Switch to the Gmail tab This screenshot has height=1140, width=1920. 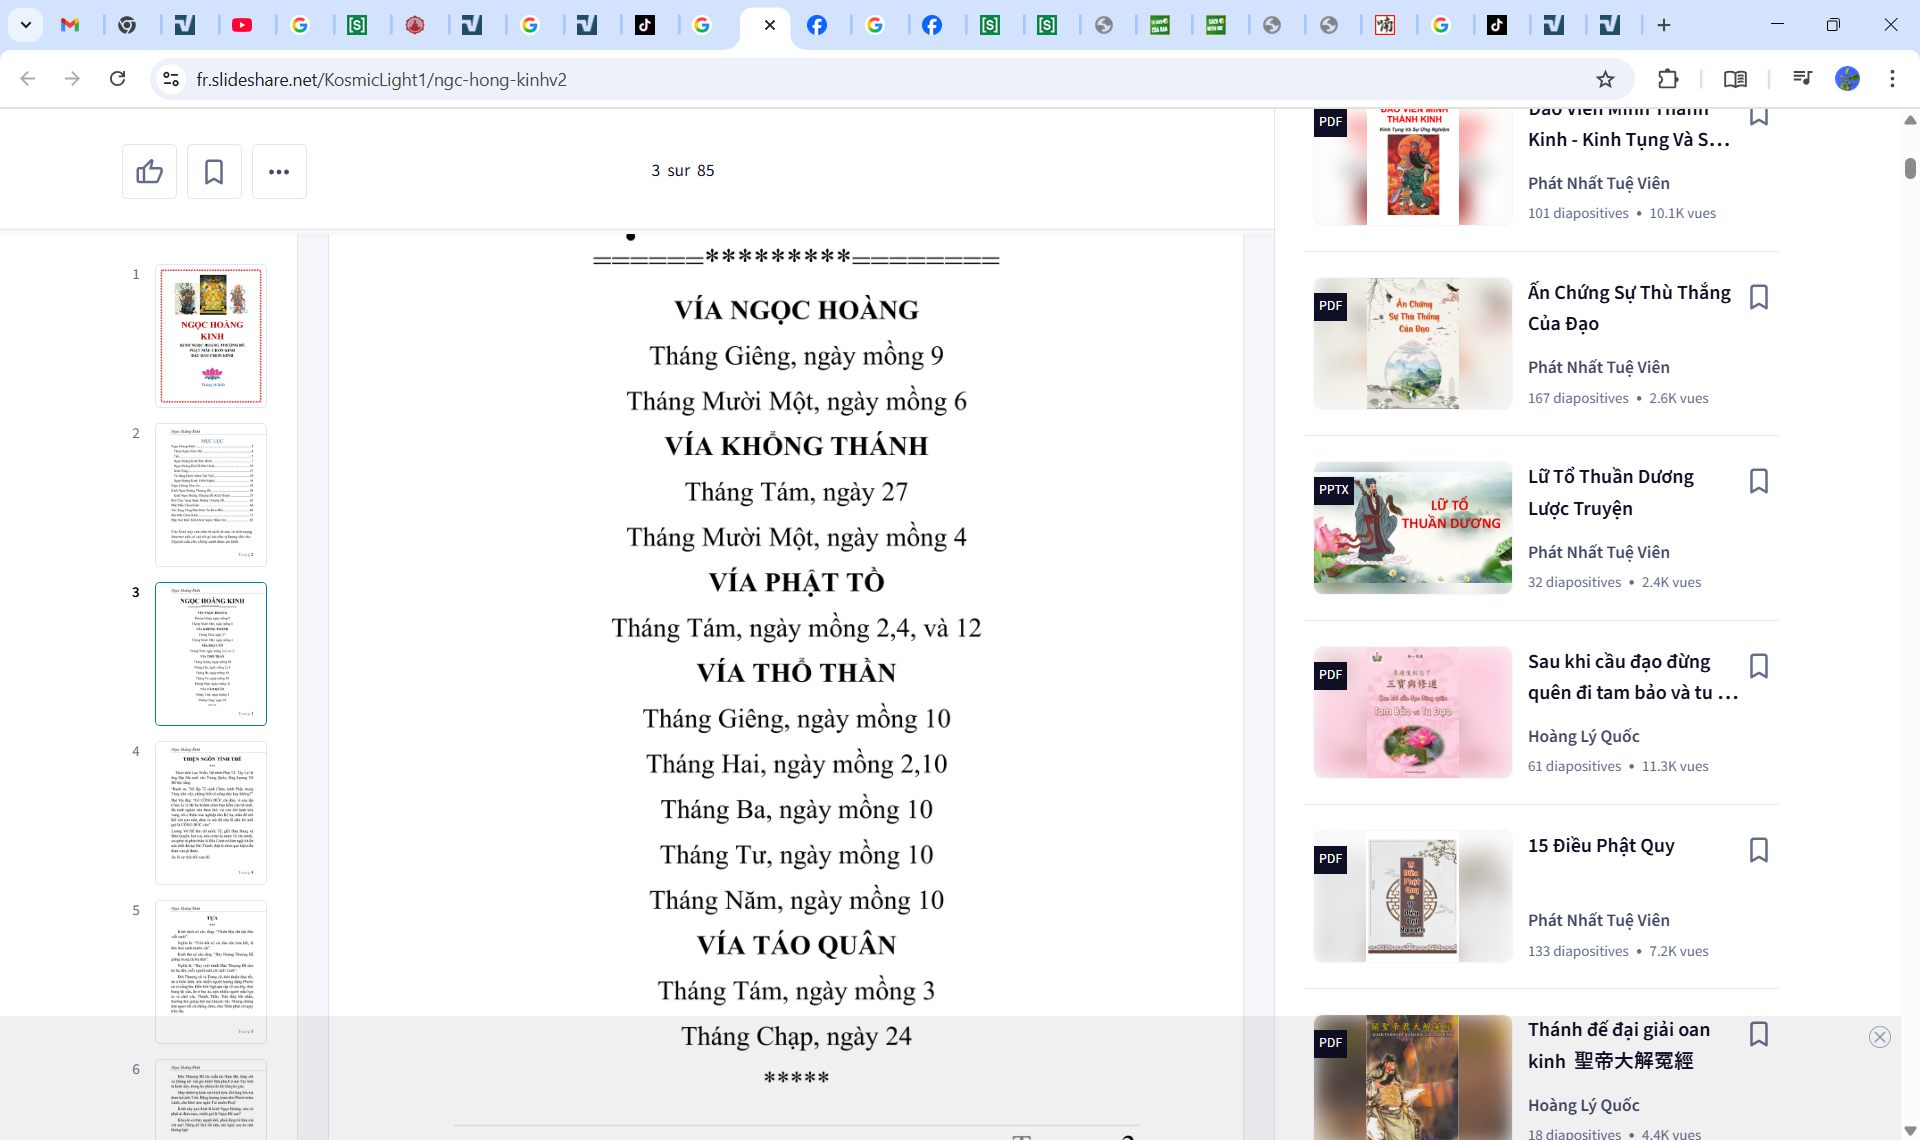(70, 25)
